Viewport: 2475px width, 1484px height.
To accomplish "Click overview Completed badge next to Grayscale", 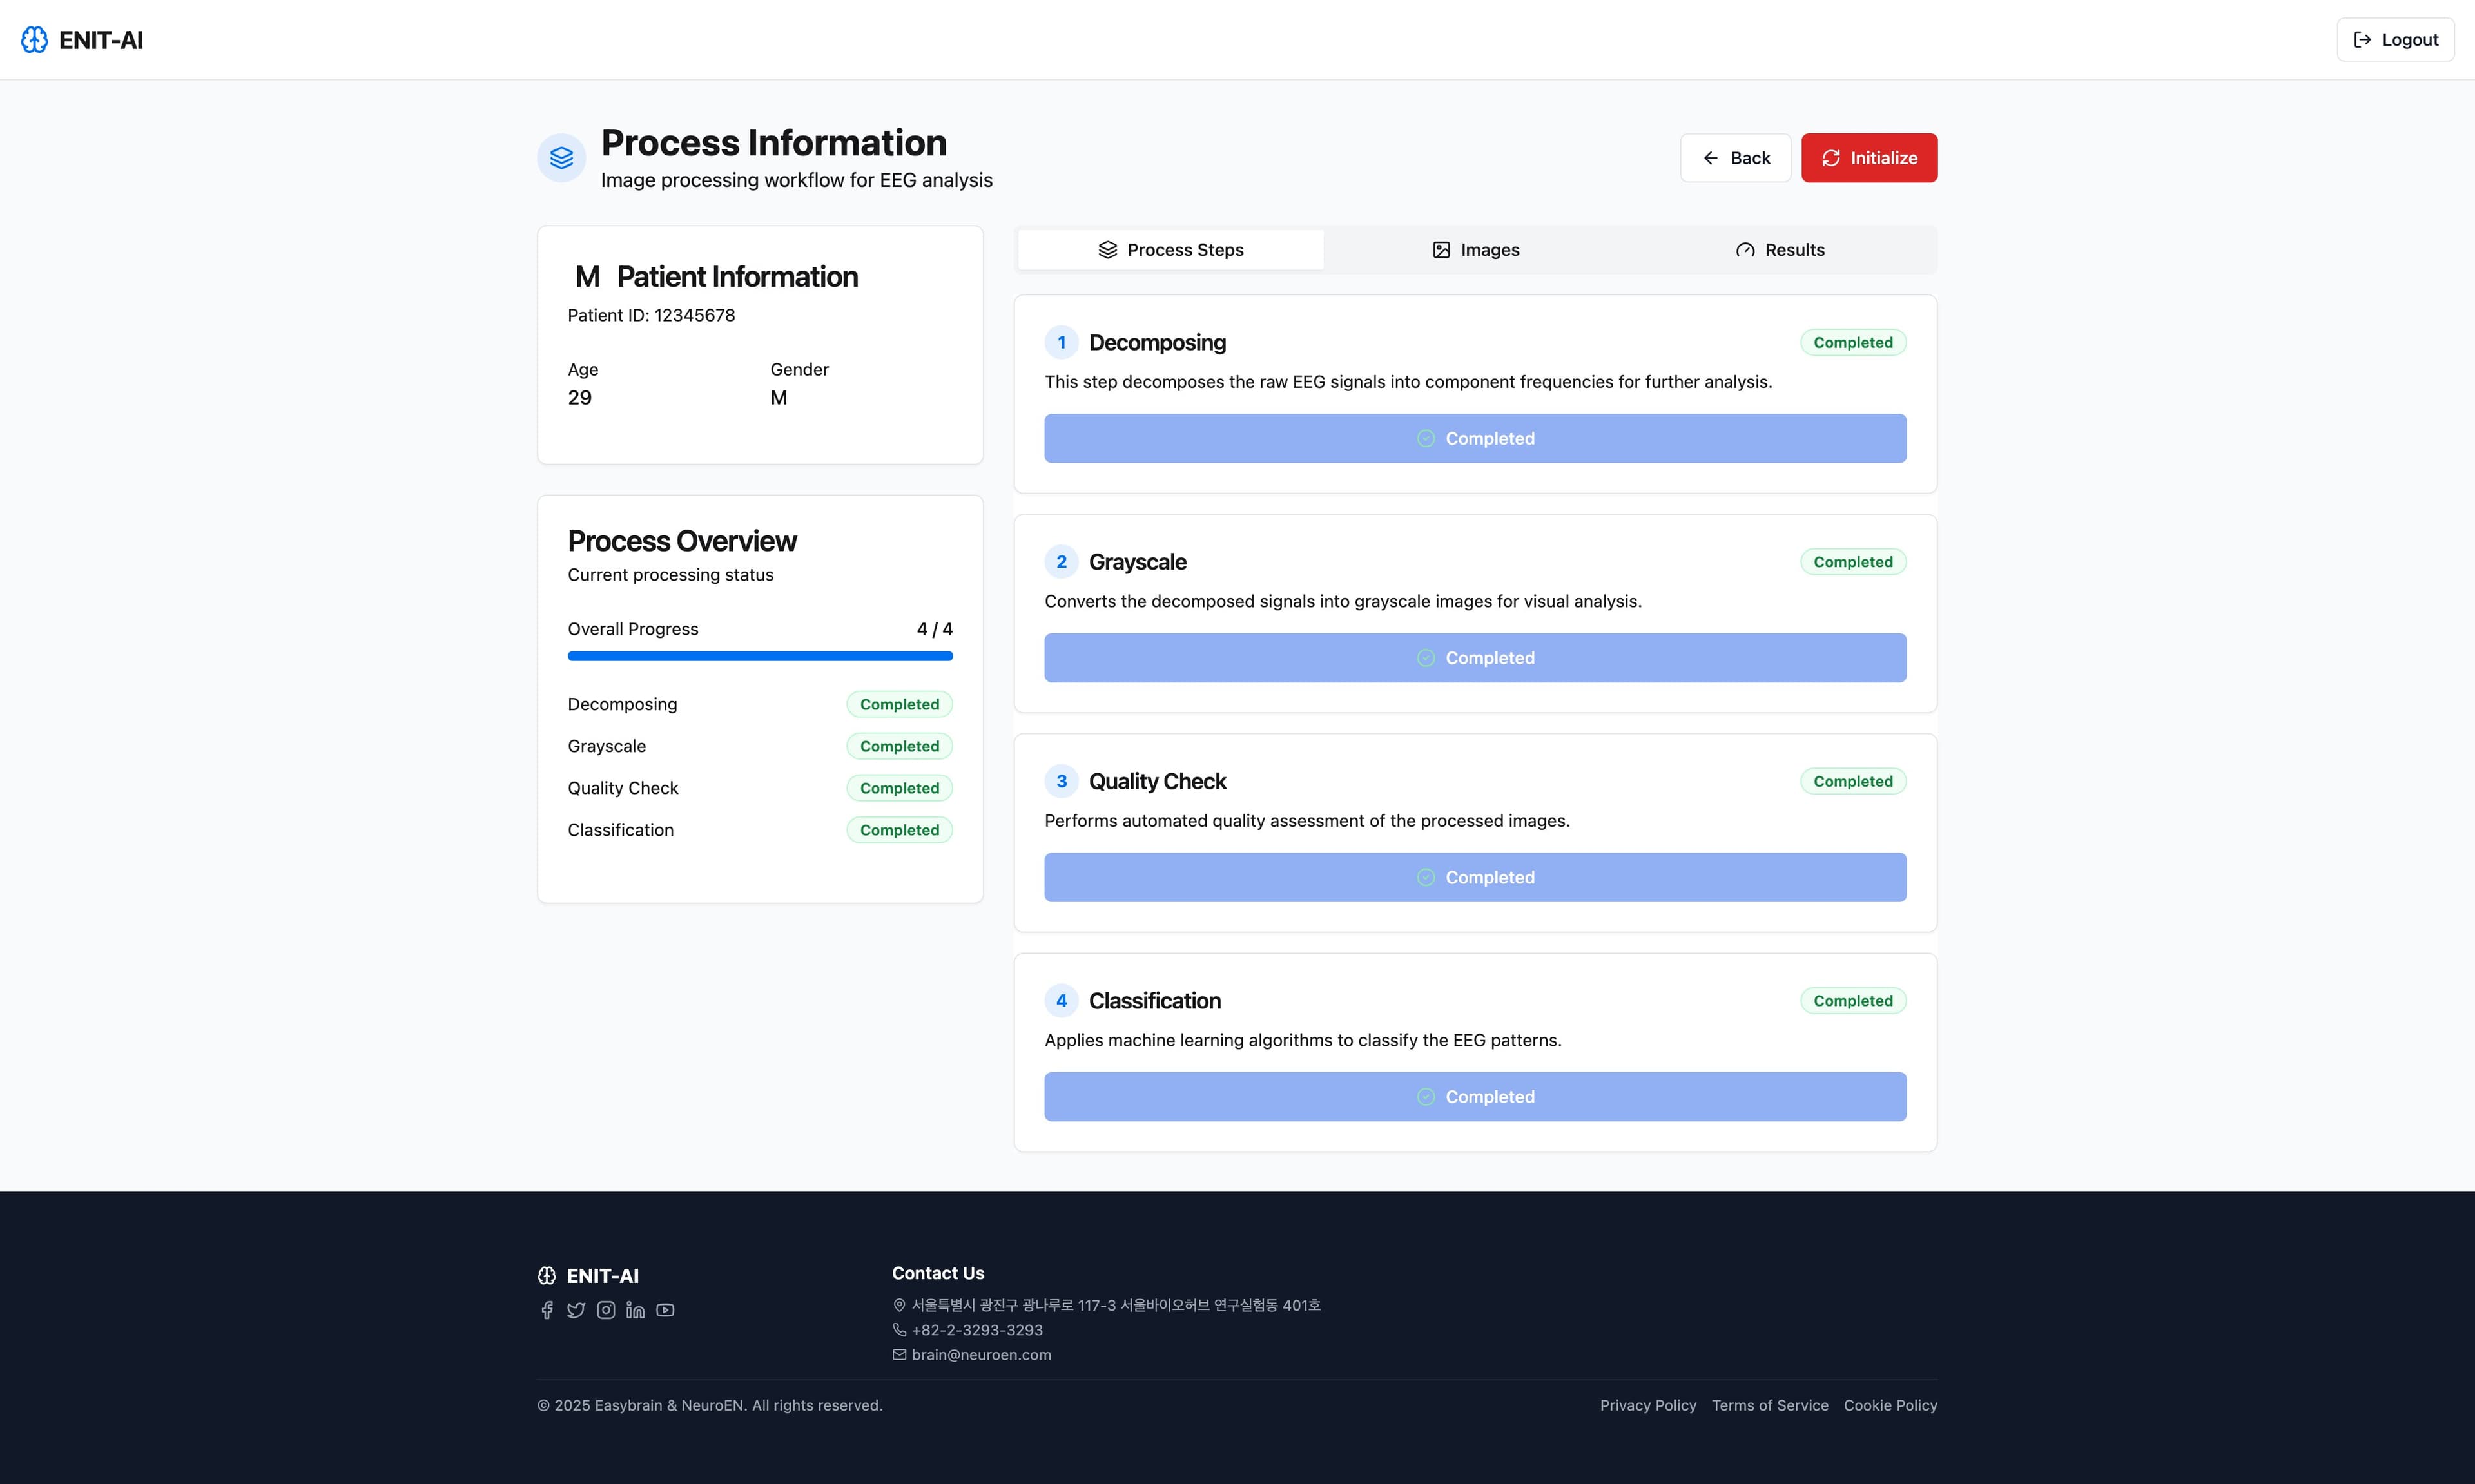I will 899,746.
